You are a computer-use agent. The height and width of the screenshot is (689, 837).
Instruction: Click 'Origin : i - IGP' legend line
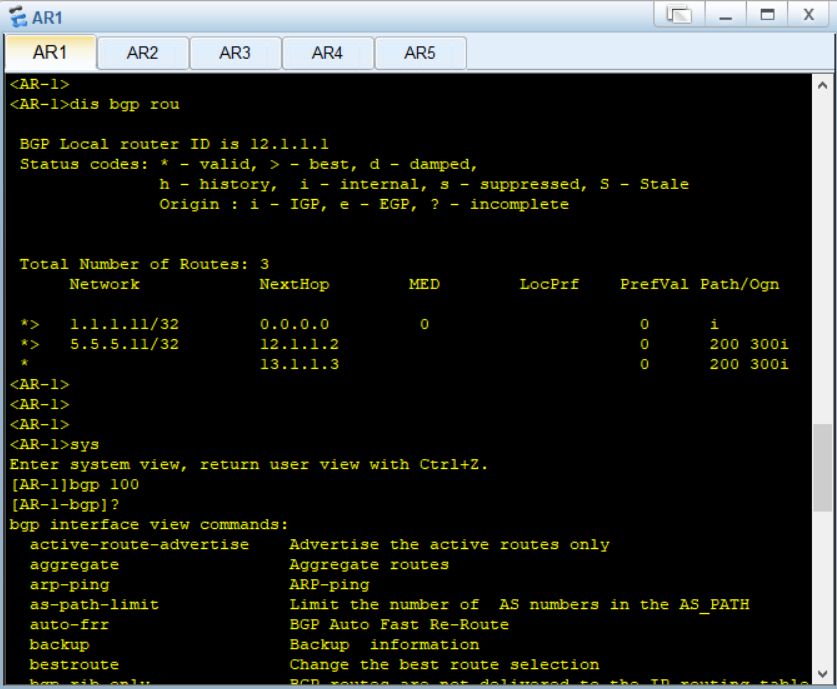364,204
